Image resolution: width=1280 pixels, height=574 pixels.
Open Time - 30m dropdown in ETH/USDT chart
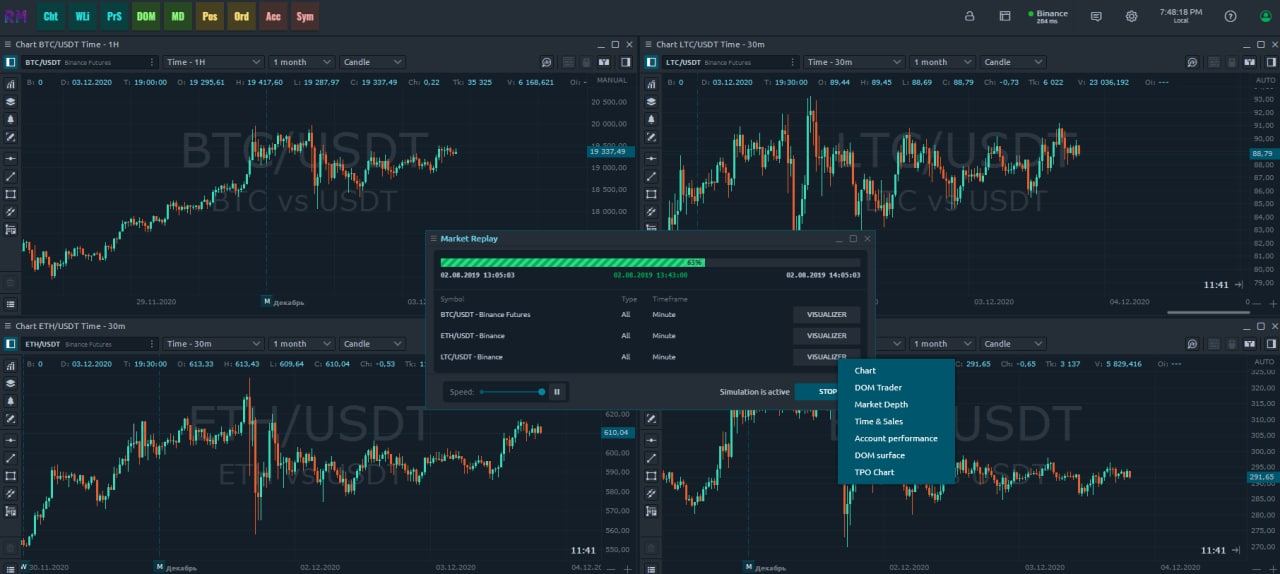(214, 344)
